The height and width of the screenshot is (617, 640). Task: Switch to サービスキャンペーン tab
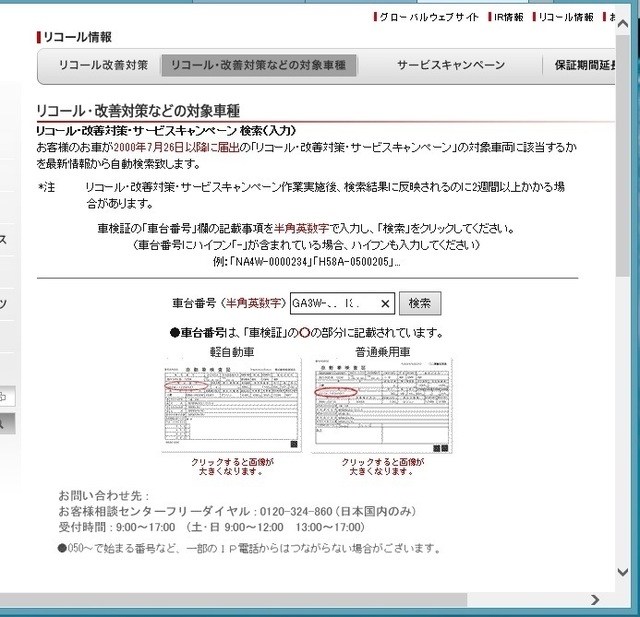point(451,65)
